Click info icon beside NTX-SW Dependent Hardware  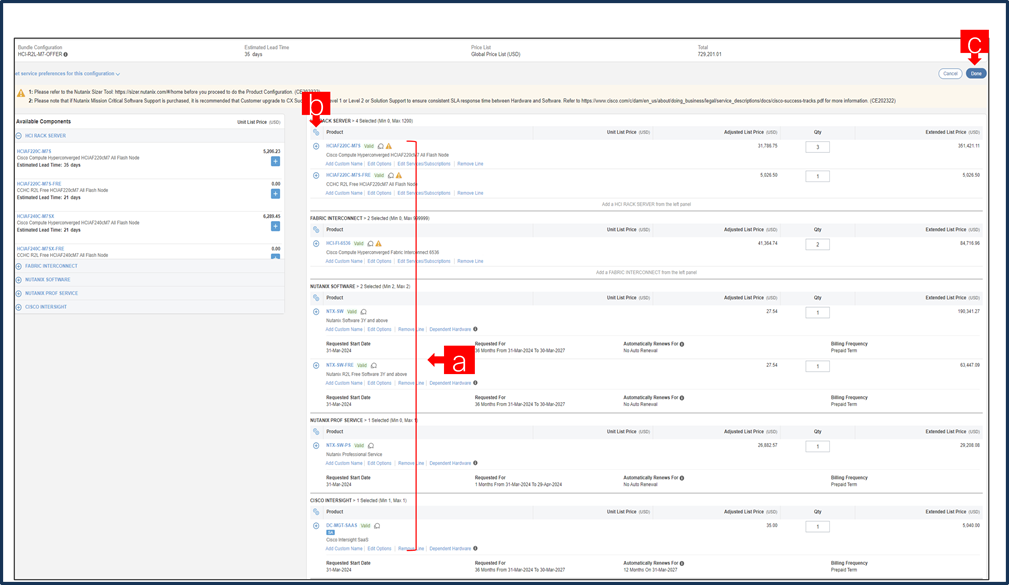tap(476, 330)
